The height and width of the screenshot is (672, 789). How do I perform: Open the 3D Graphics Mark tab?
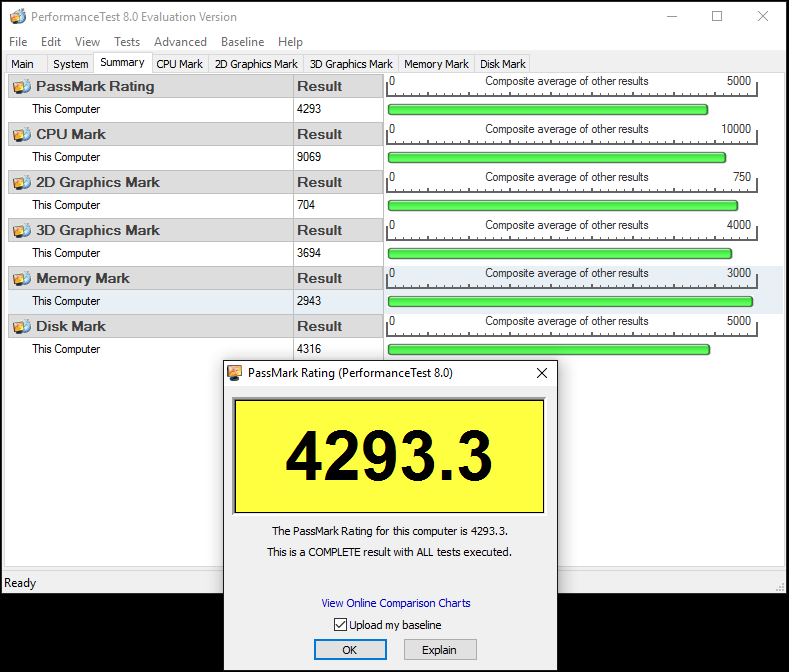point(351,64)
